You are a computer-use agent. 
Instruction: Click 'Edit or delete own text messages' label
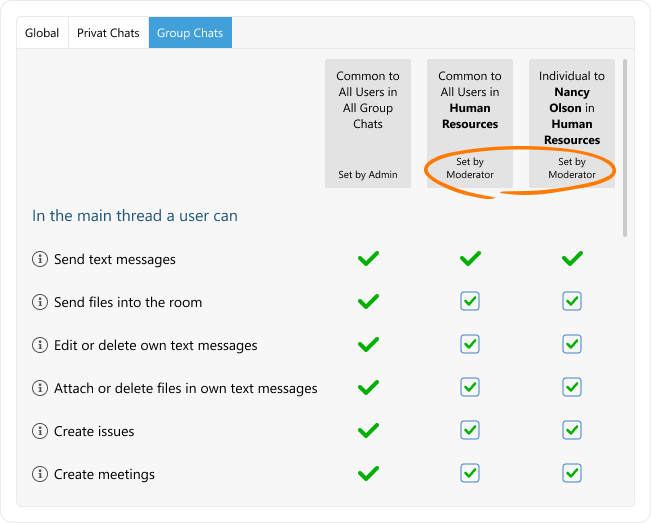pyautogui.click(x=156, y=345)
